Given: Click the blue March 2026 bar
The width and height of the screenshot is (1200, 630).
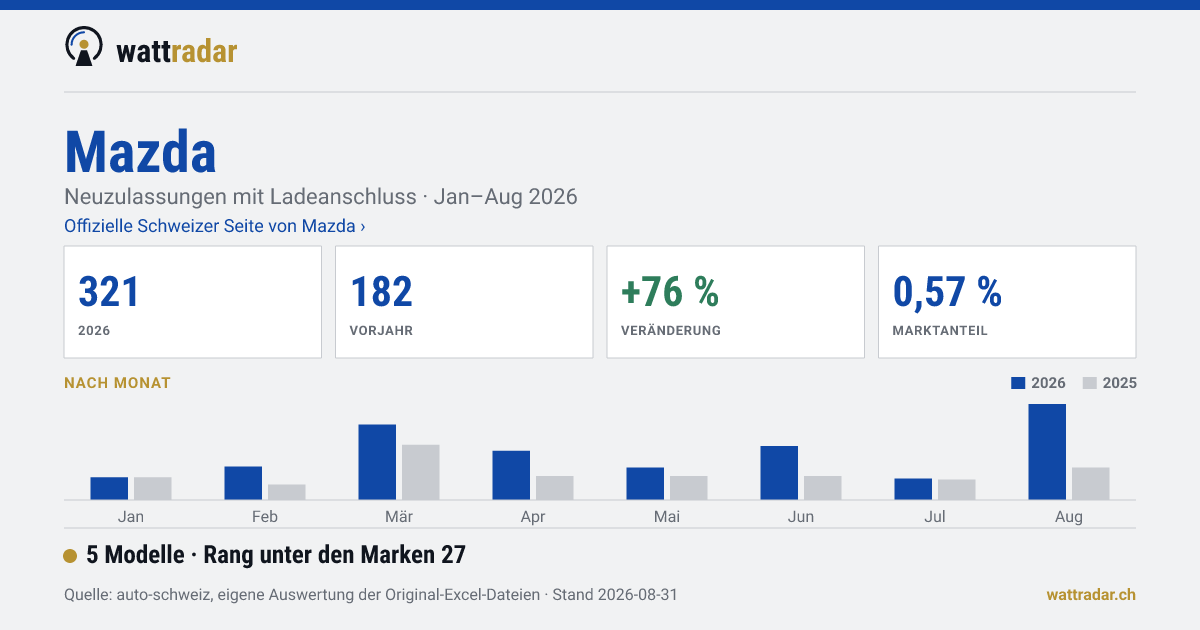Looking at the screenshot, I should pos(377,462).
